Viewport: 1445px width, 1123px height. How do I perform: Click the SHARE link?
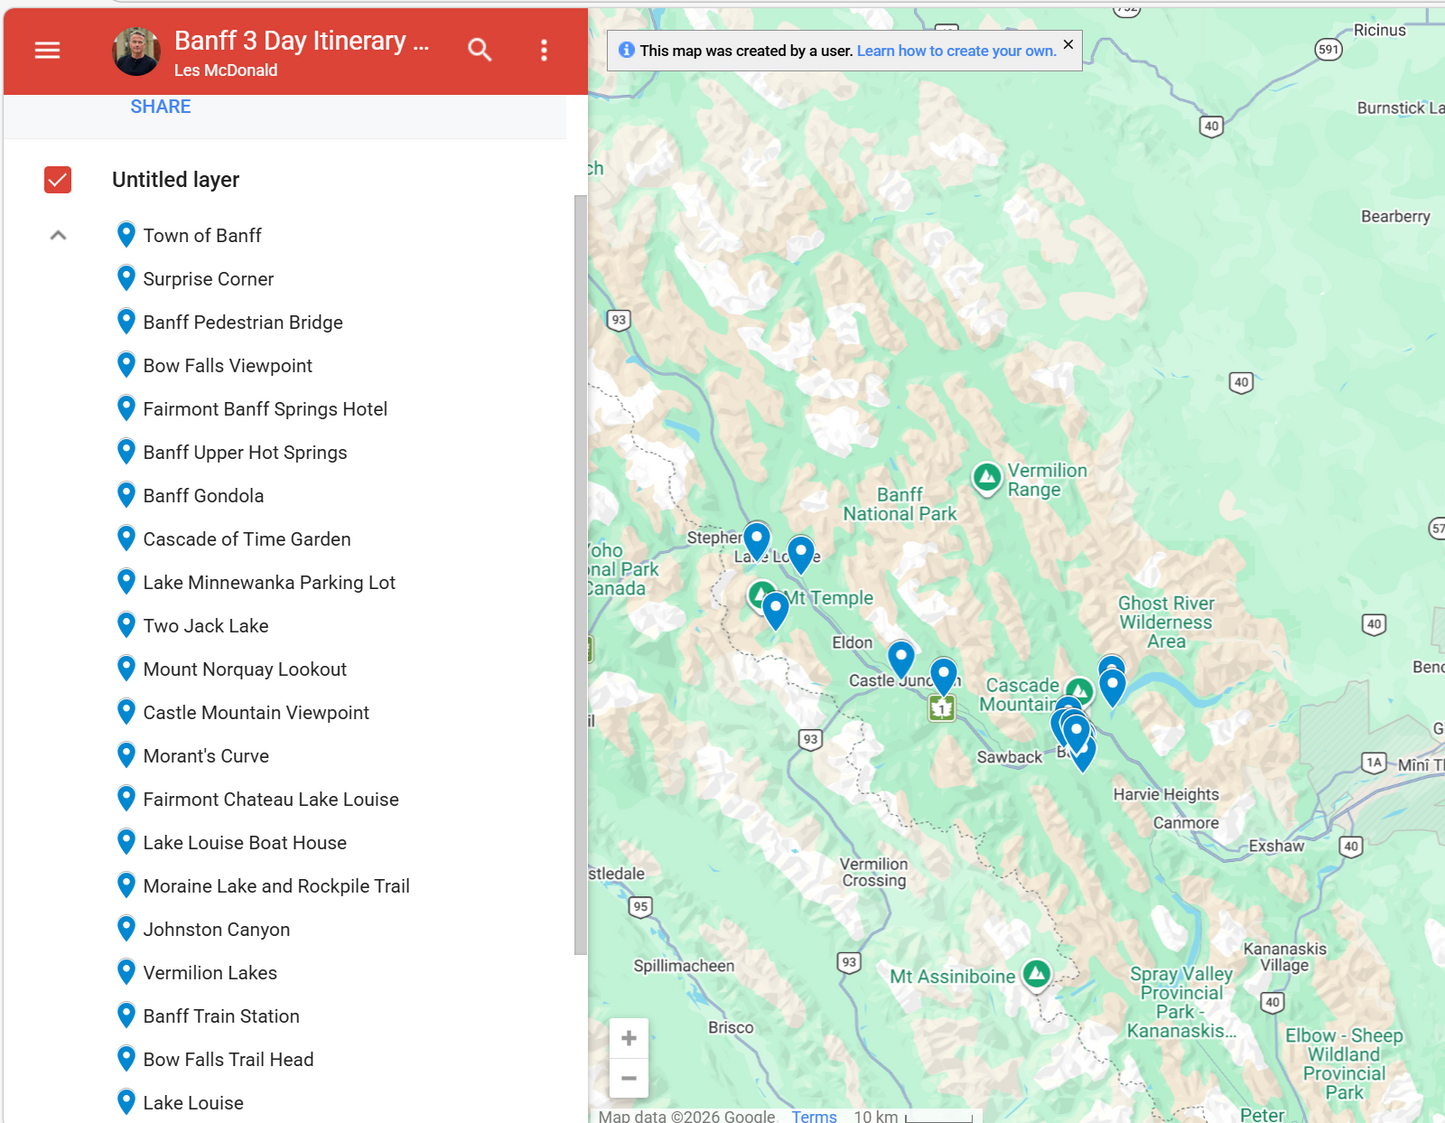click(x=160, y=107)
